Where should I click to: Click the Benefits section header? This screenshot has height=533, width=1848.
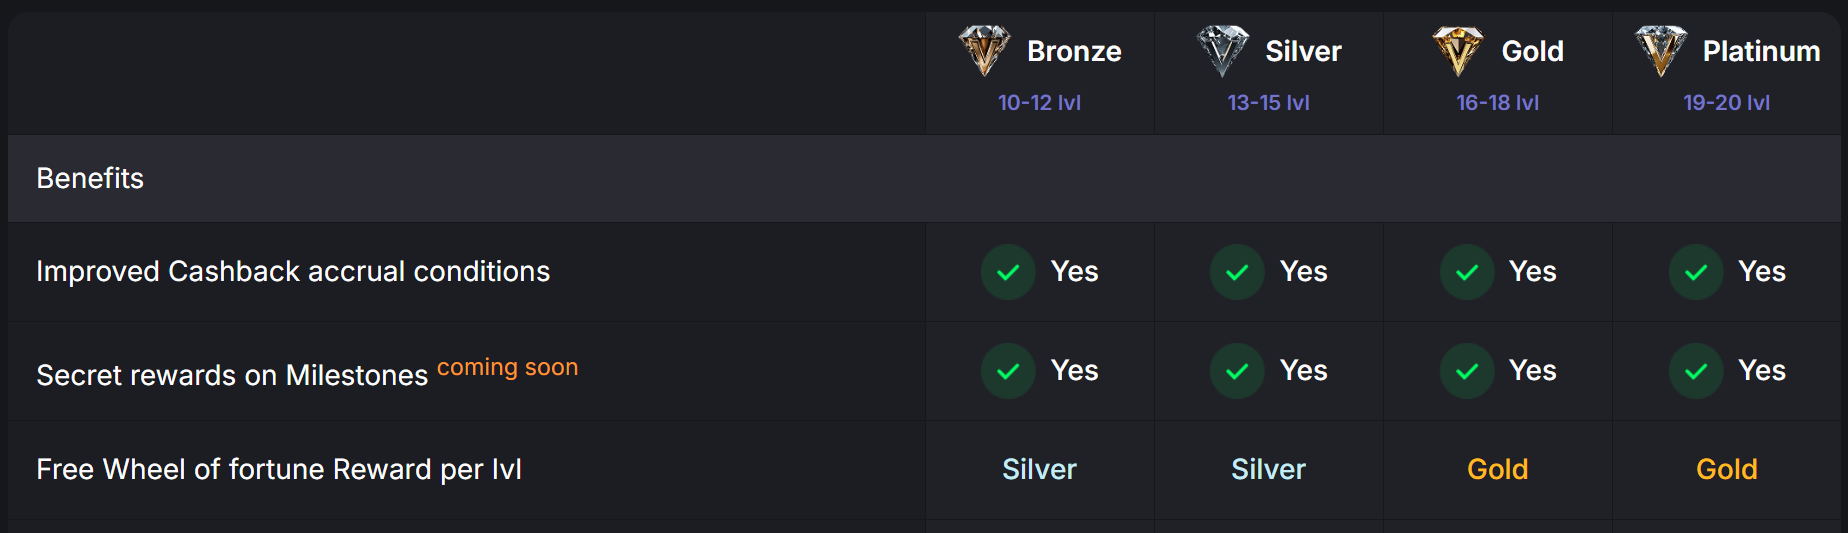click(90, 178)
